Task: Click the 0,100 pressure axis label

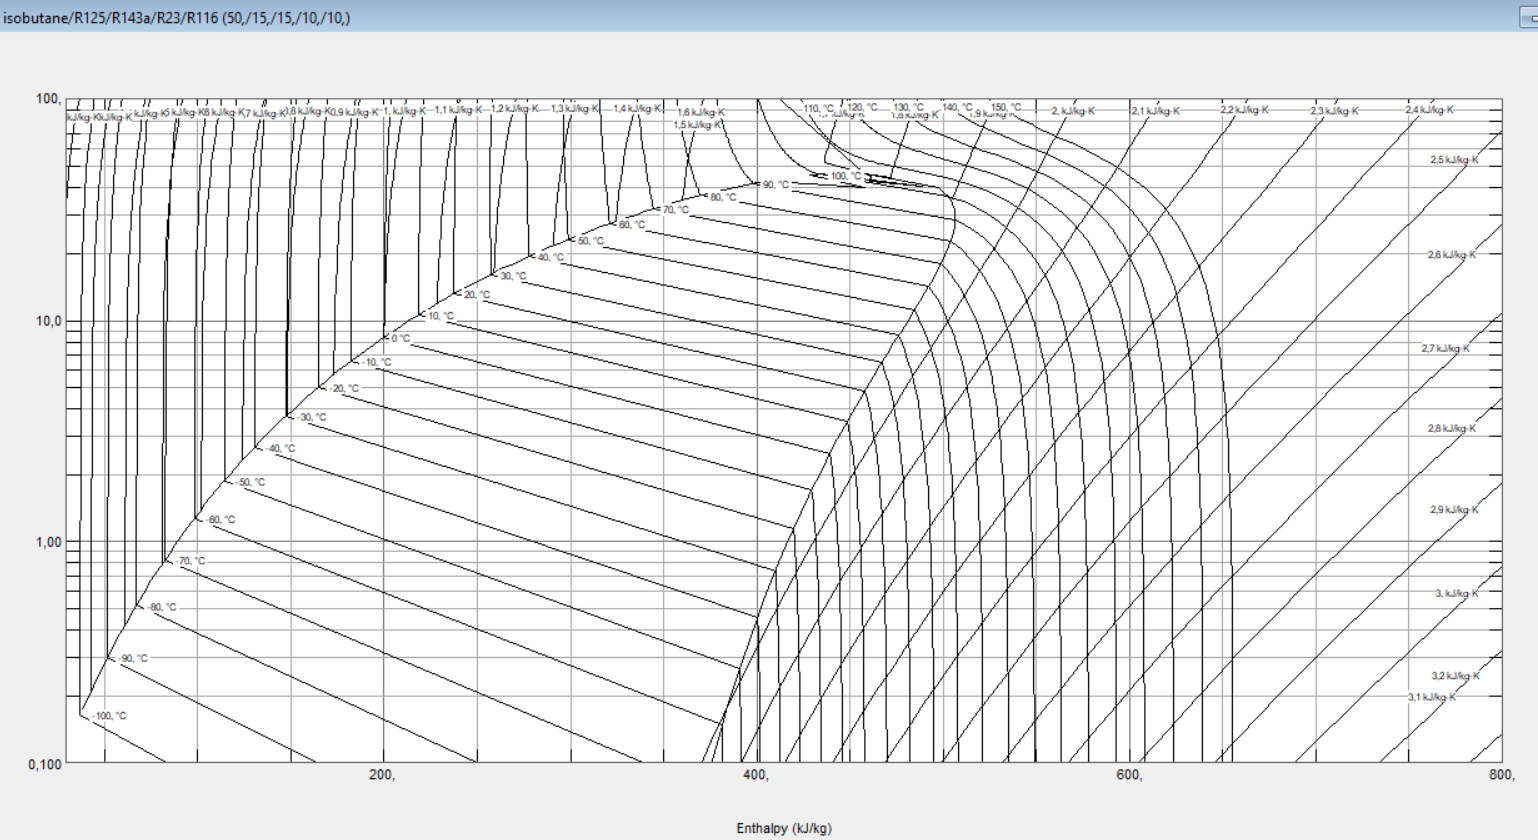Action: click(45, 764)
